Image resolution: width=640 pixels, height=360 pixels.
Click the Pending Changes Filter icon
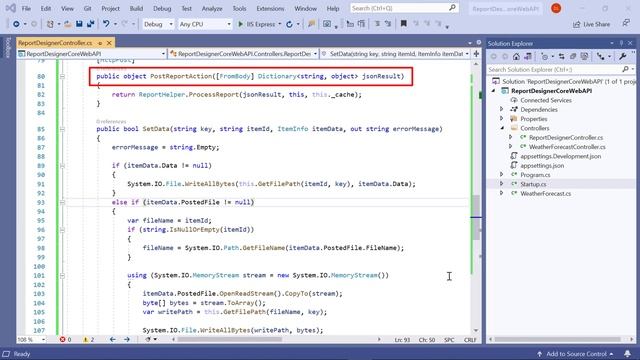point(544,57)
